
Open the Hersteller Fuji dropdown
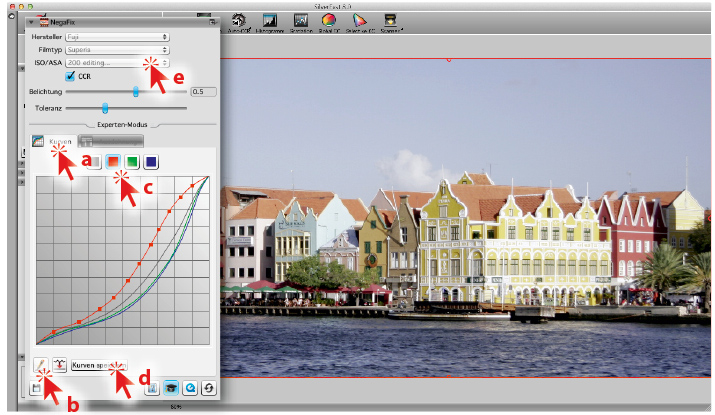click(116, 36)
